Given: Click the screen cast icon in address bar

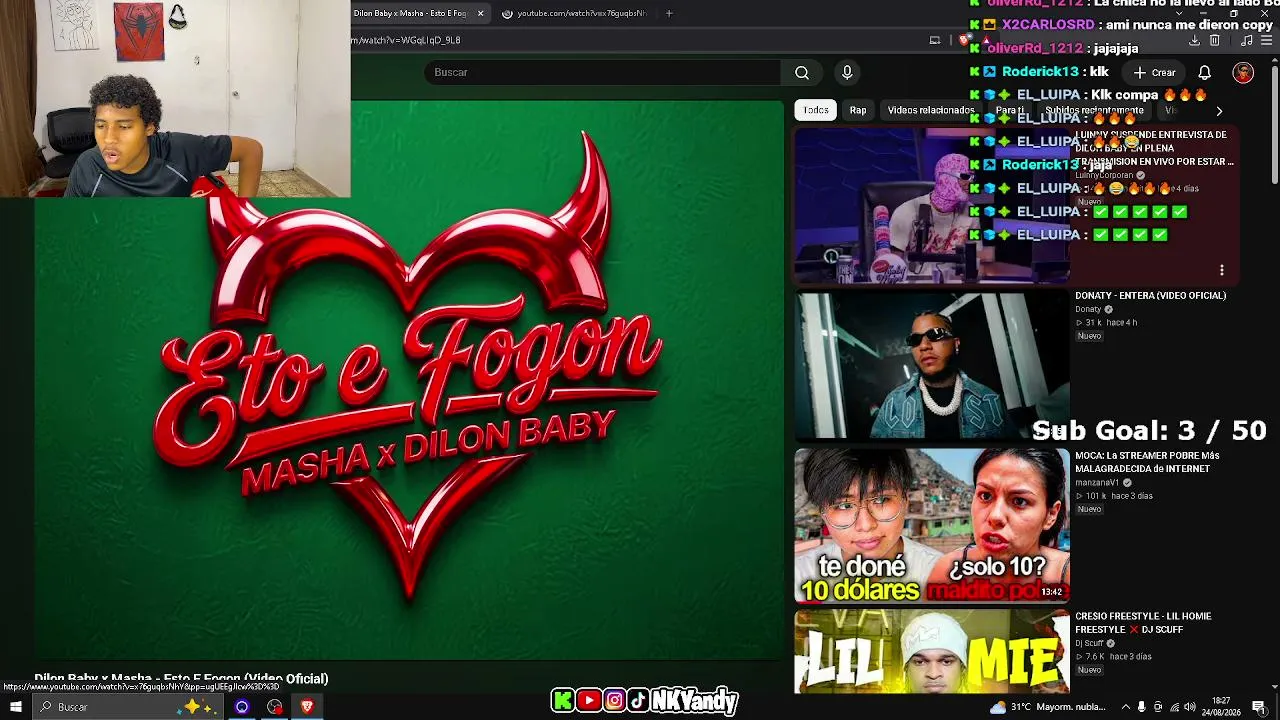Looking at the screenshot, I should (x=935, y=40).
